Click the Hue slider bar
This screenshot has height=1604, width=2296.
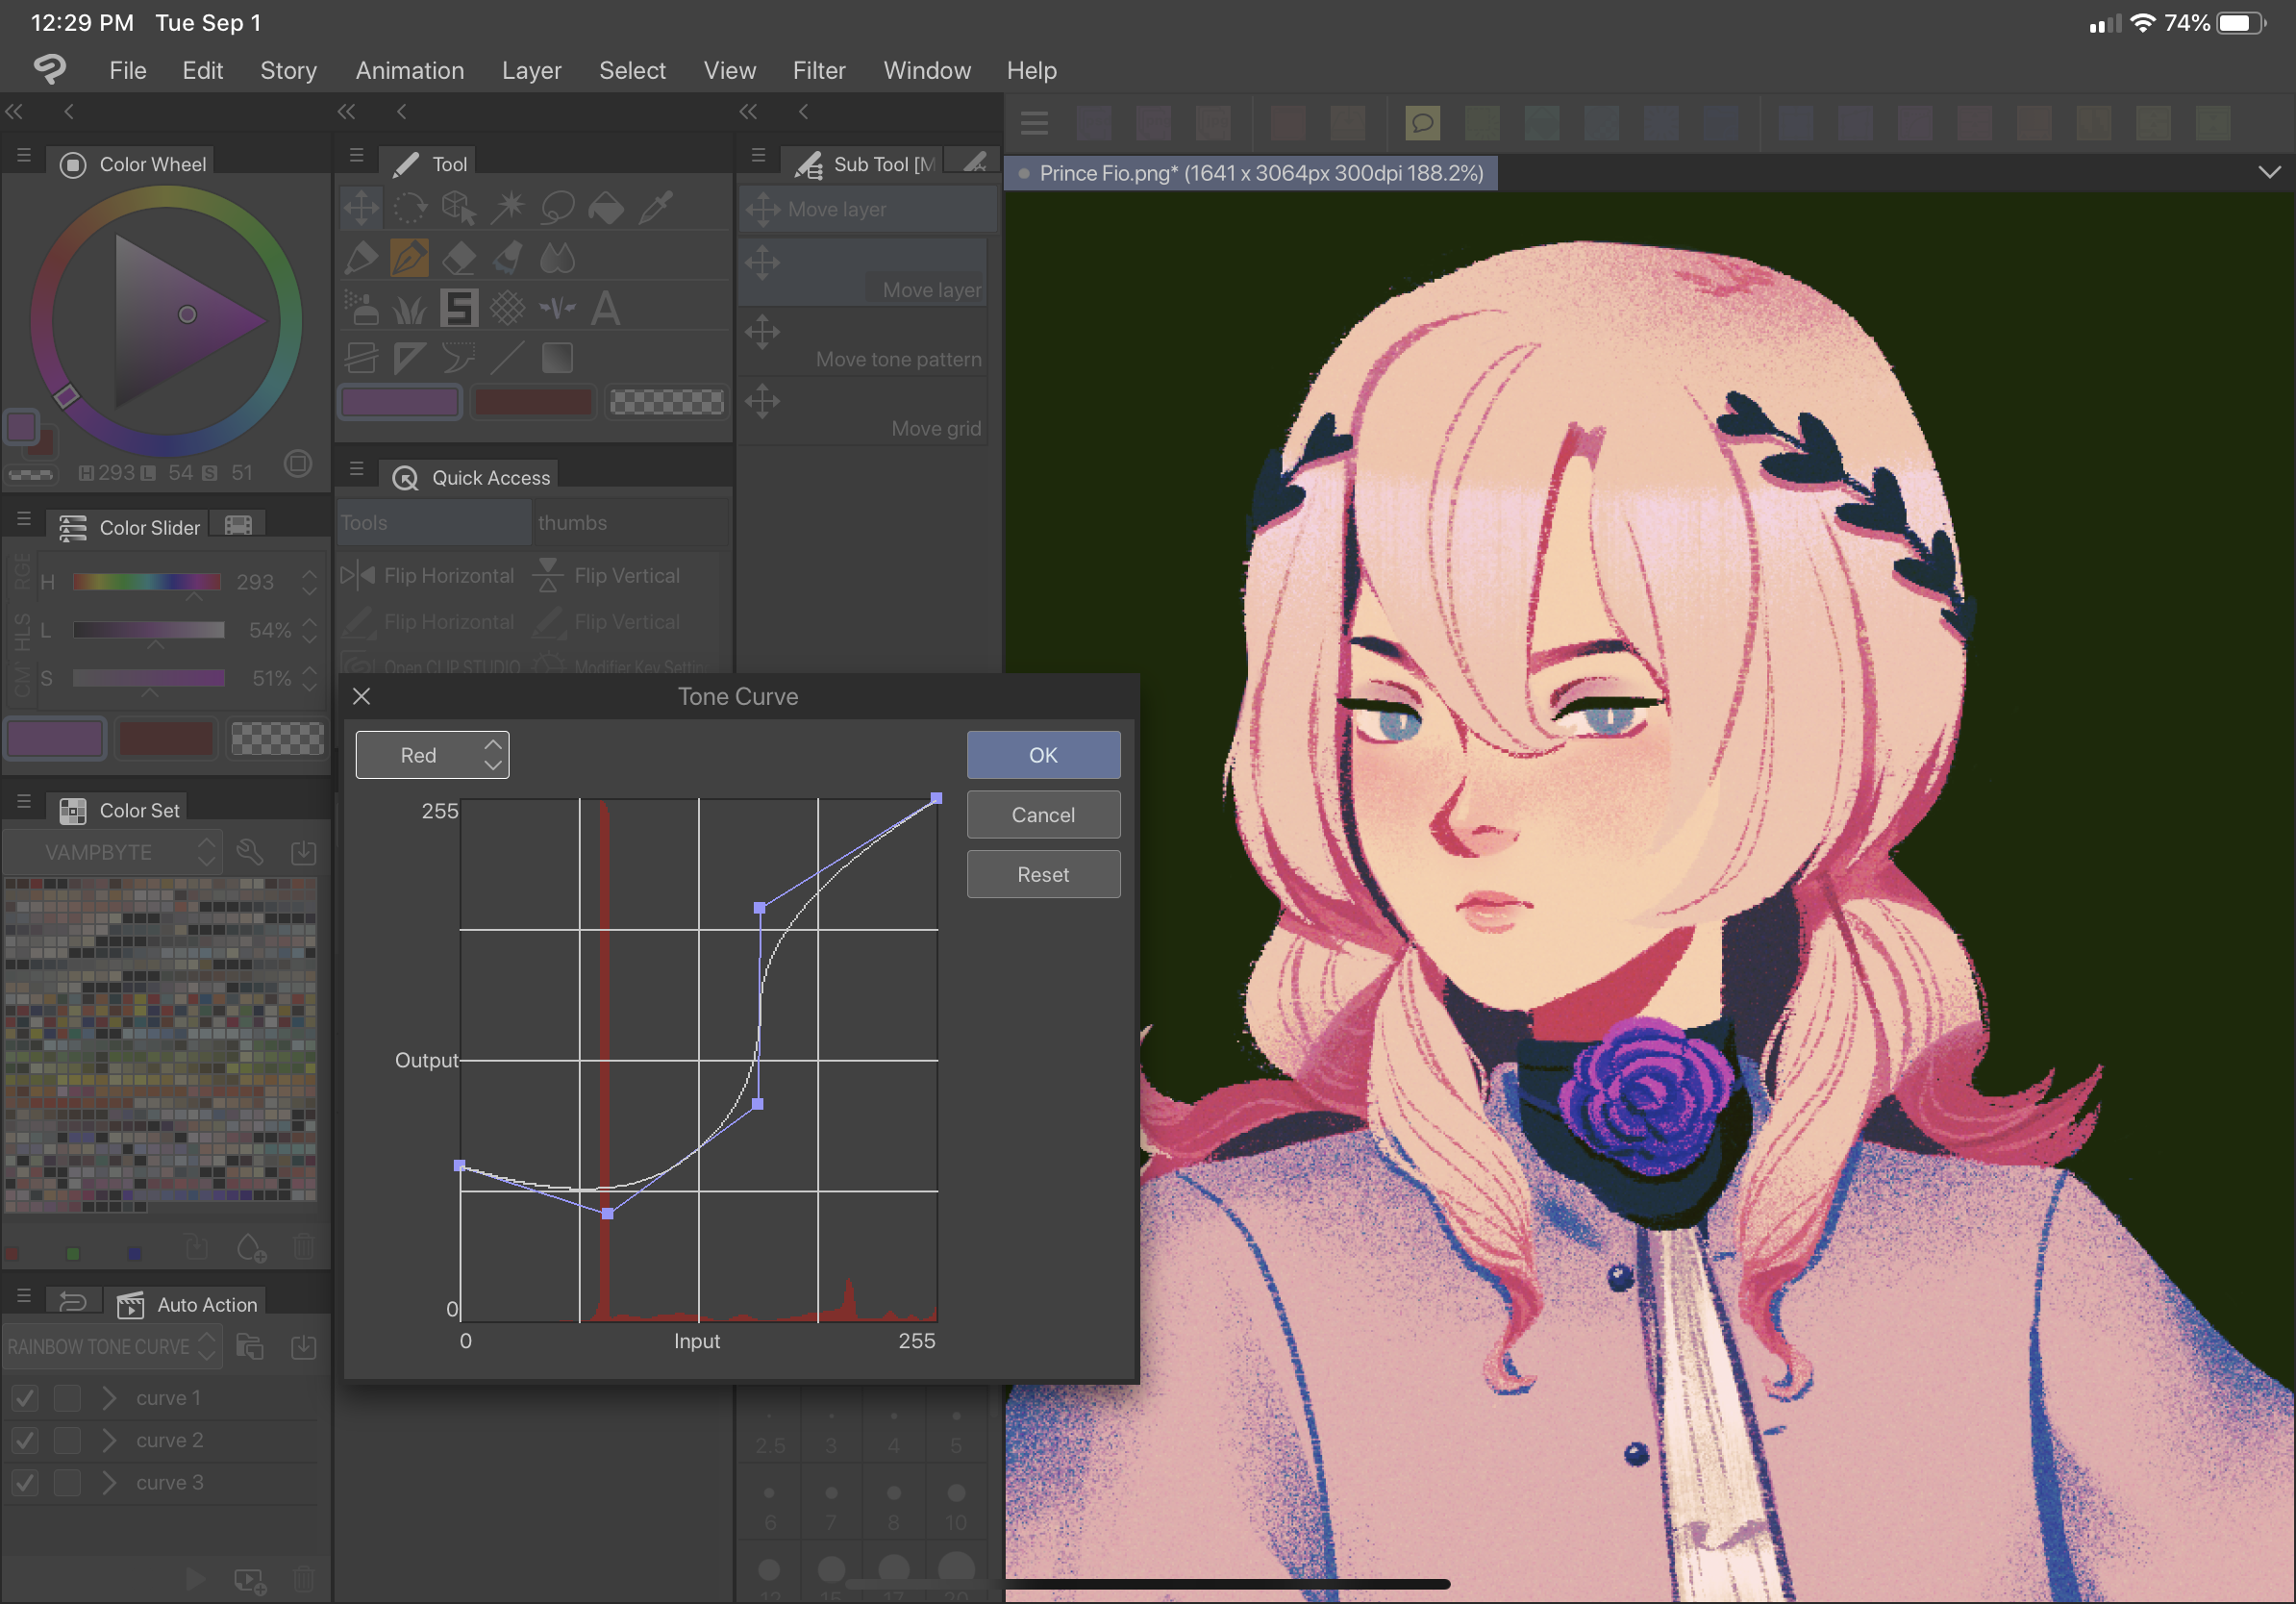pos(146,581)
